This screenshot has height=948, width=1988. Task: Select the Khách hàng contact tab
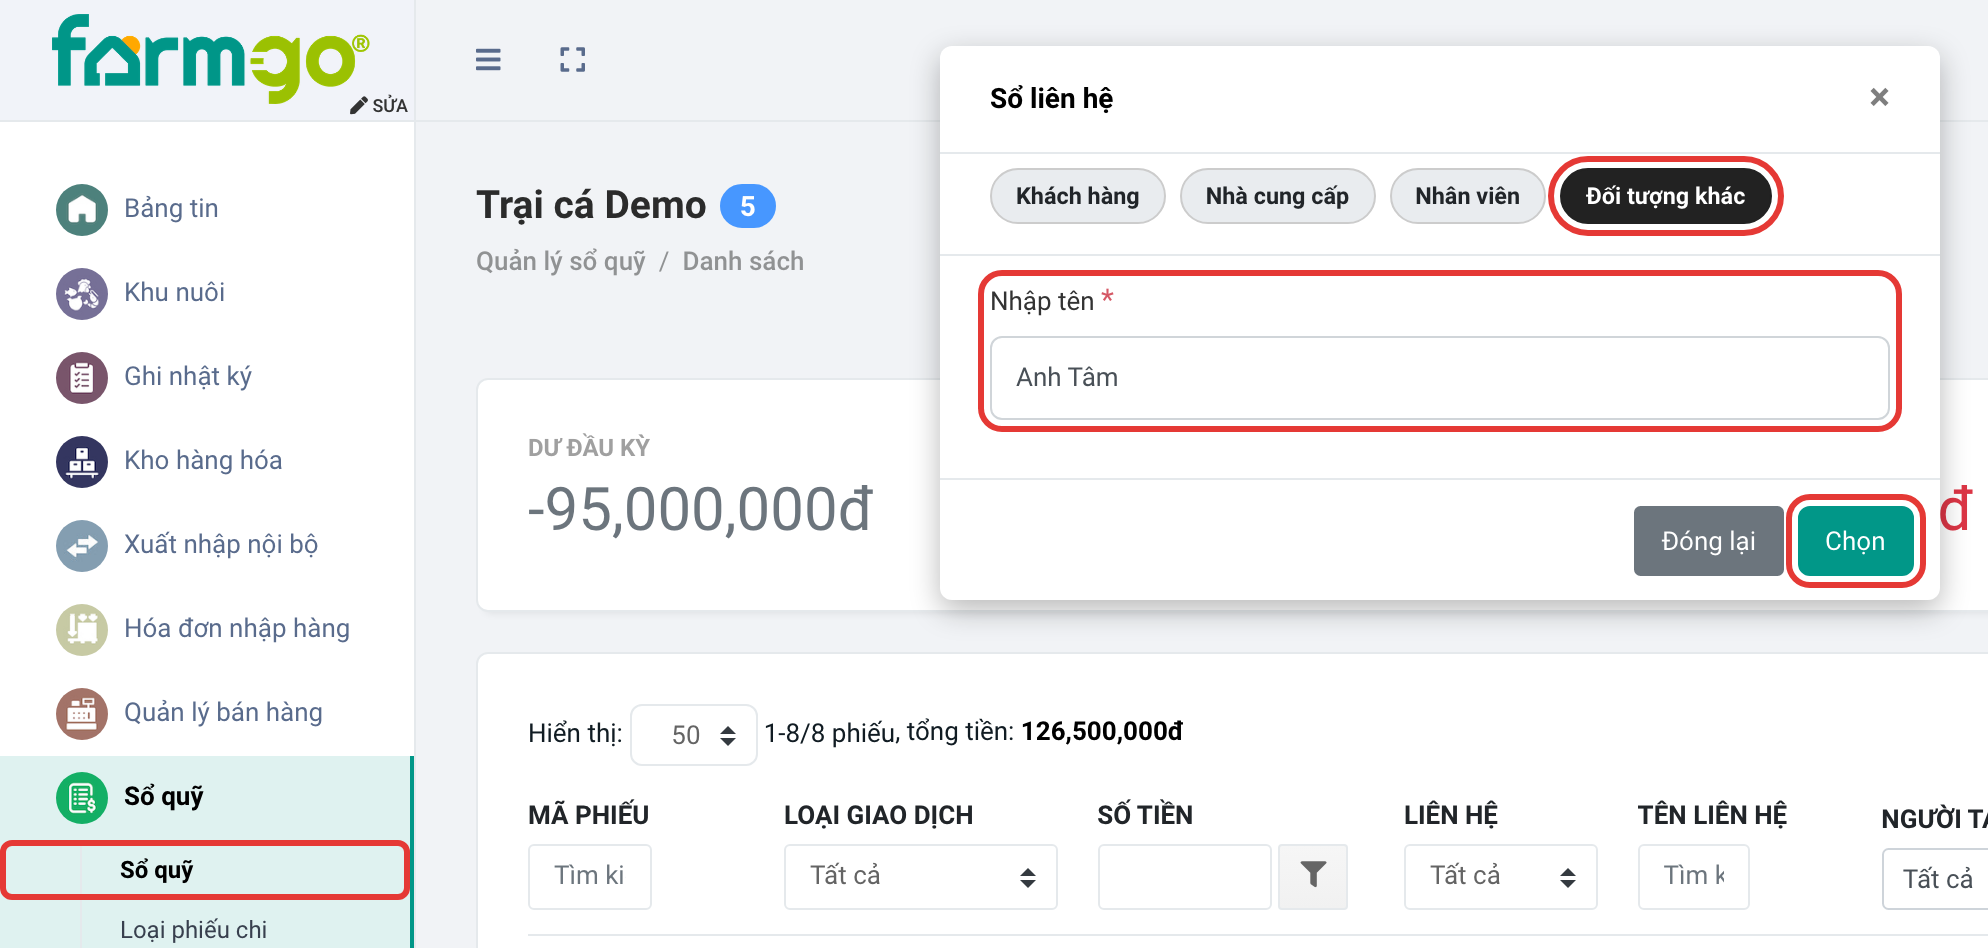point(1077,196)
